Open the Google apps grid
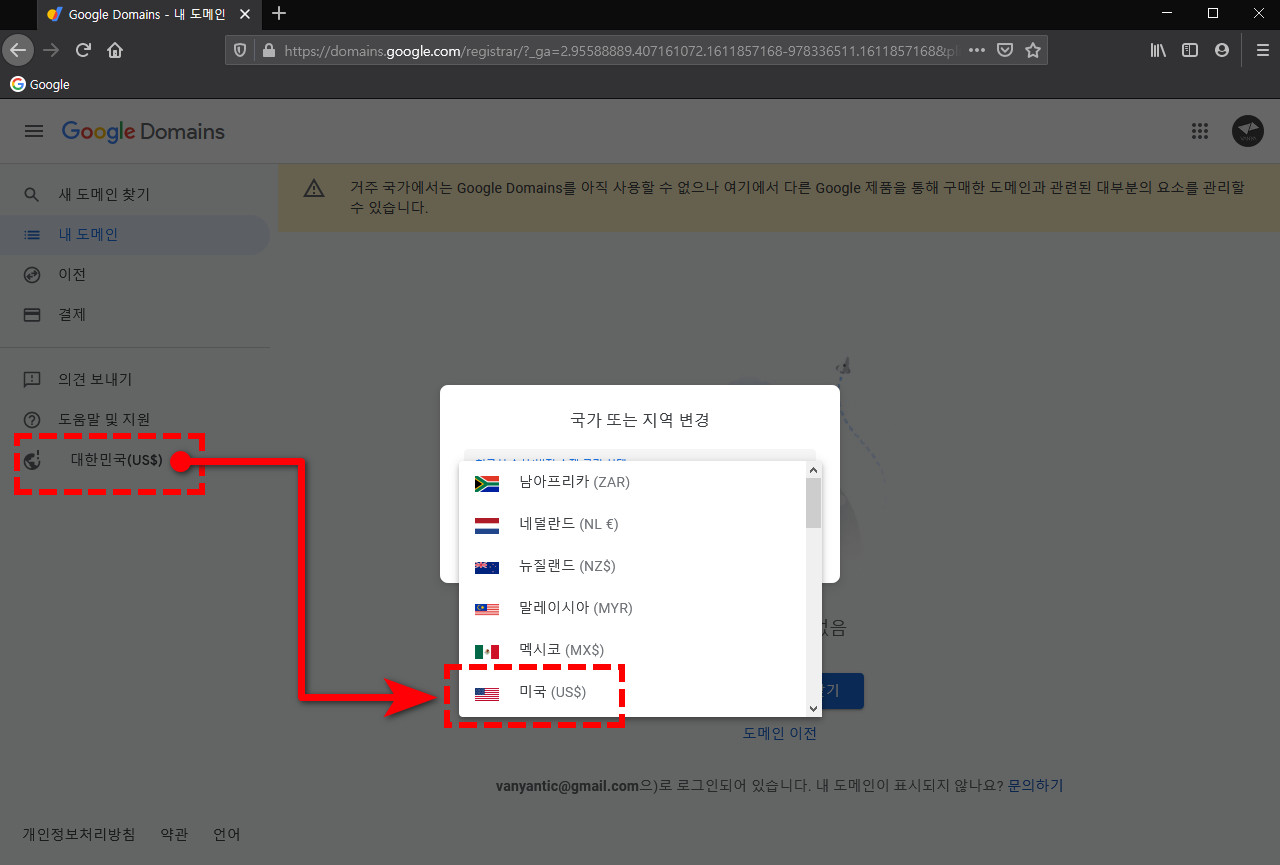The height and width of the screenshot is (865, 1280). 1200,131
